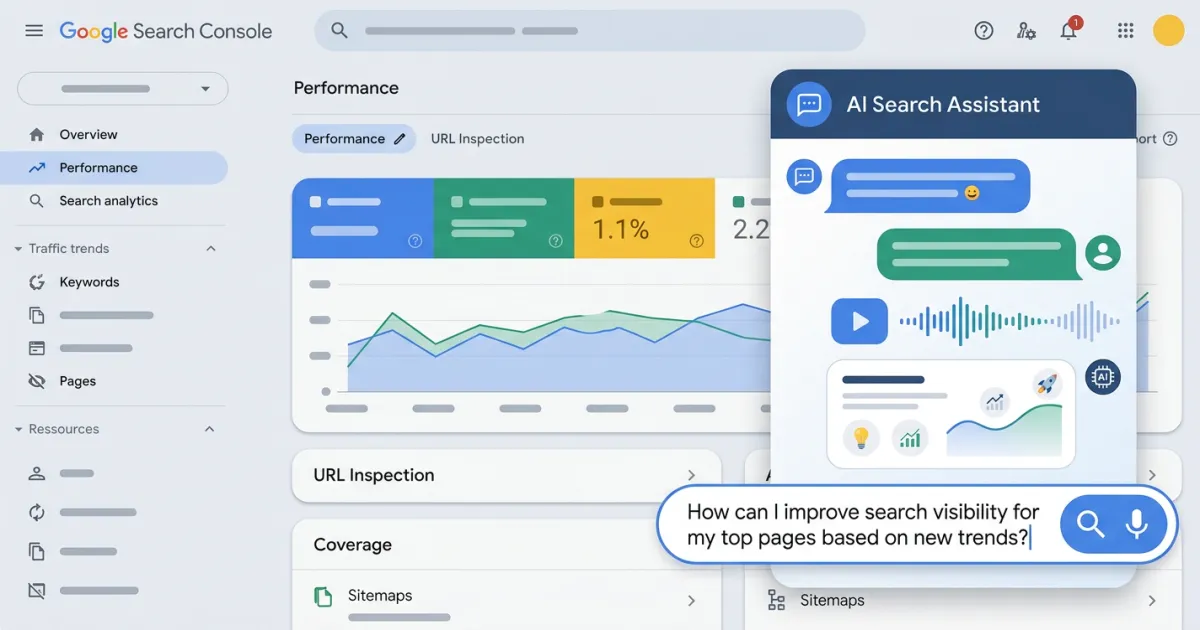Click the green Sitemaps document icon
1200x630 pixels.
[323, 597]
